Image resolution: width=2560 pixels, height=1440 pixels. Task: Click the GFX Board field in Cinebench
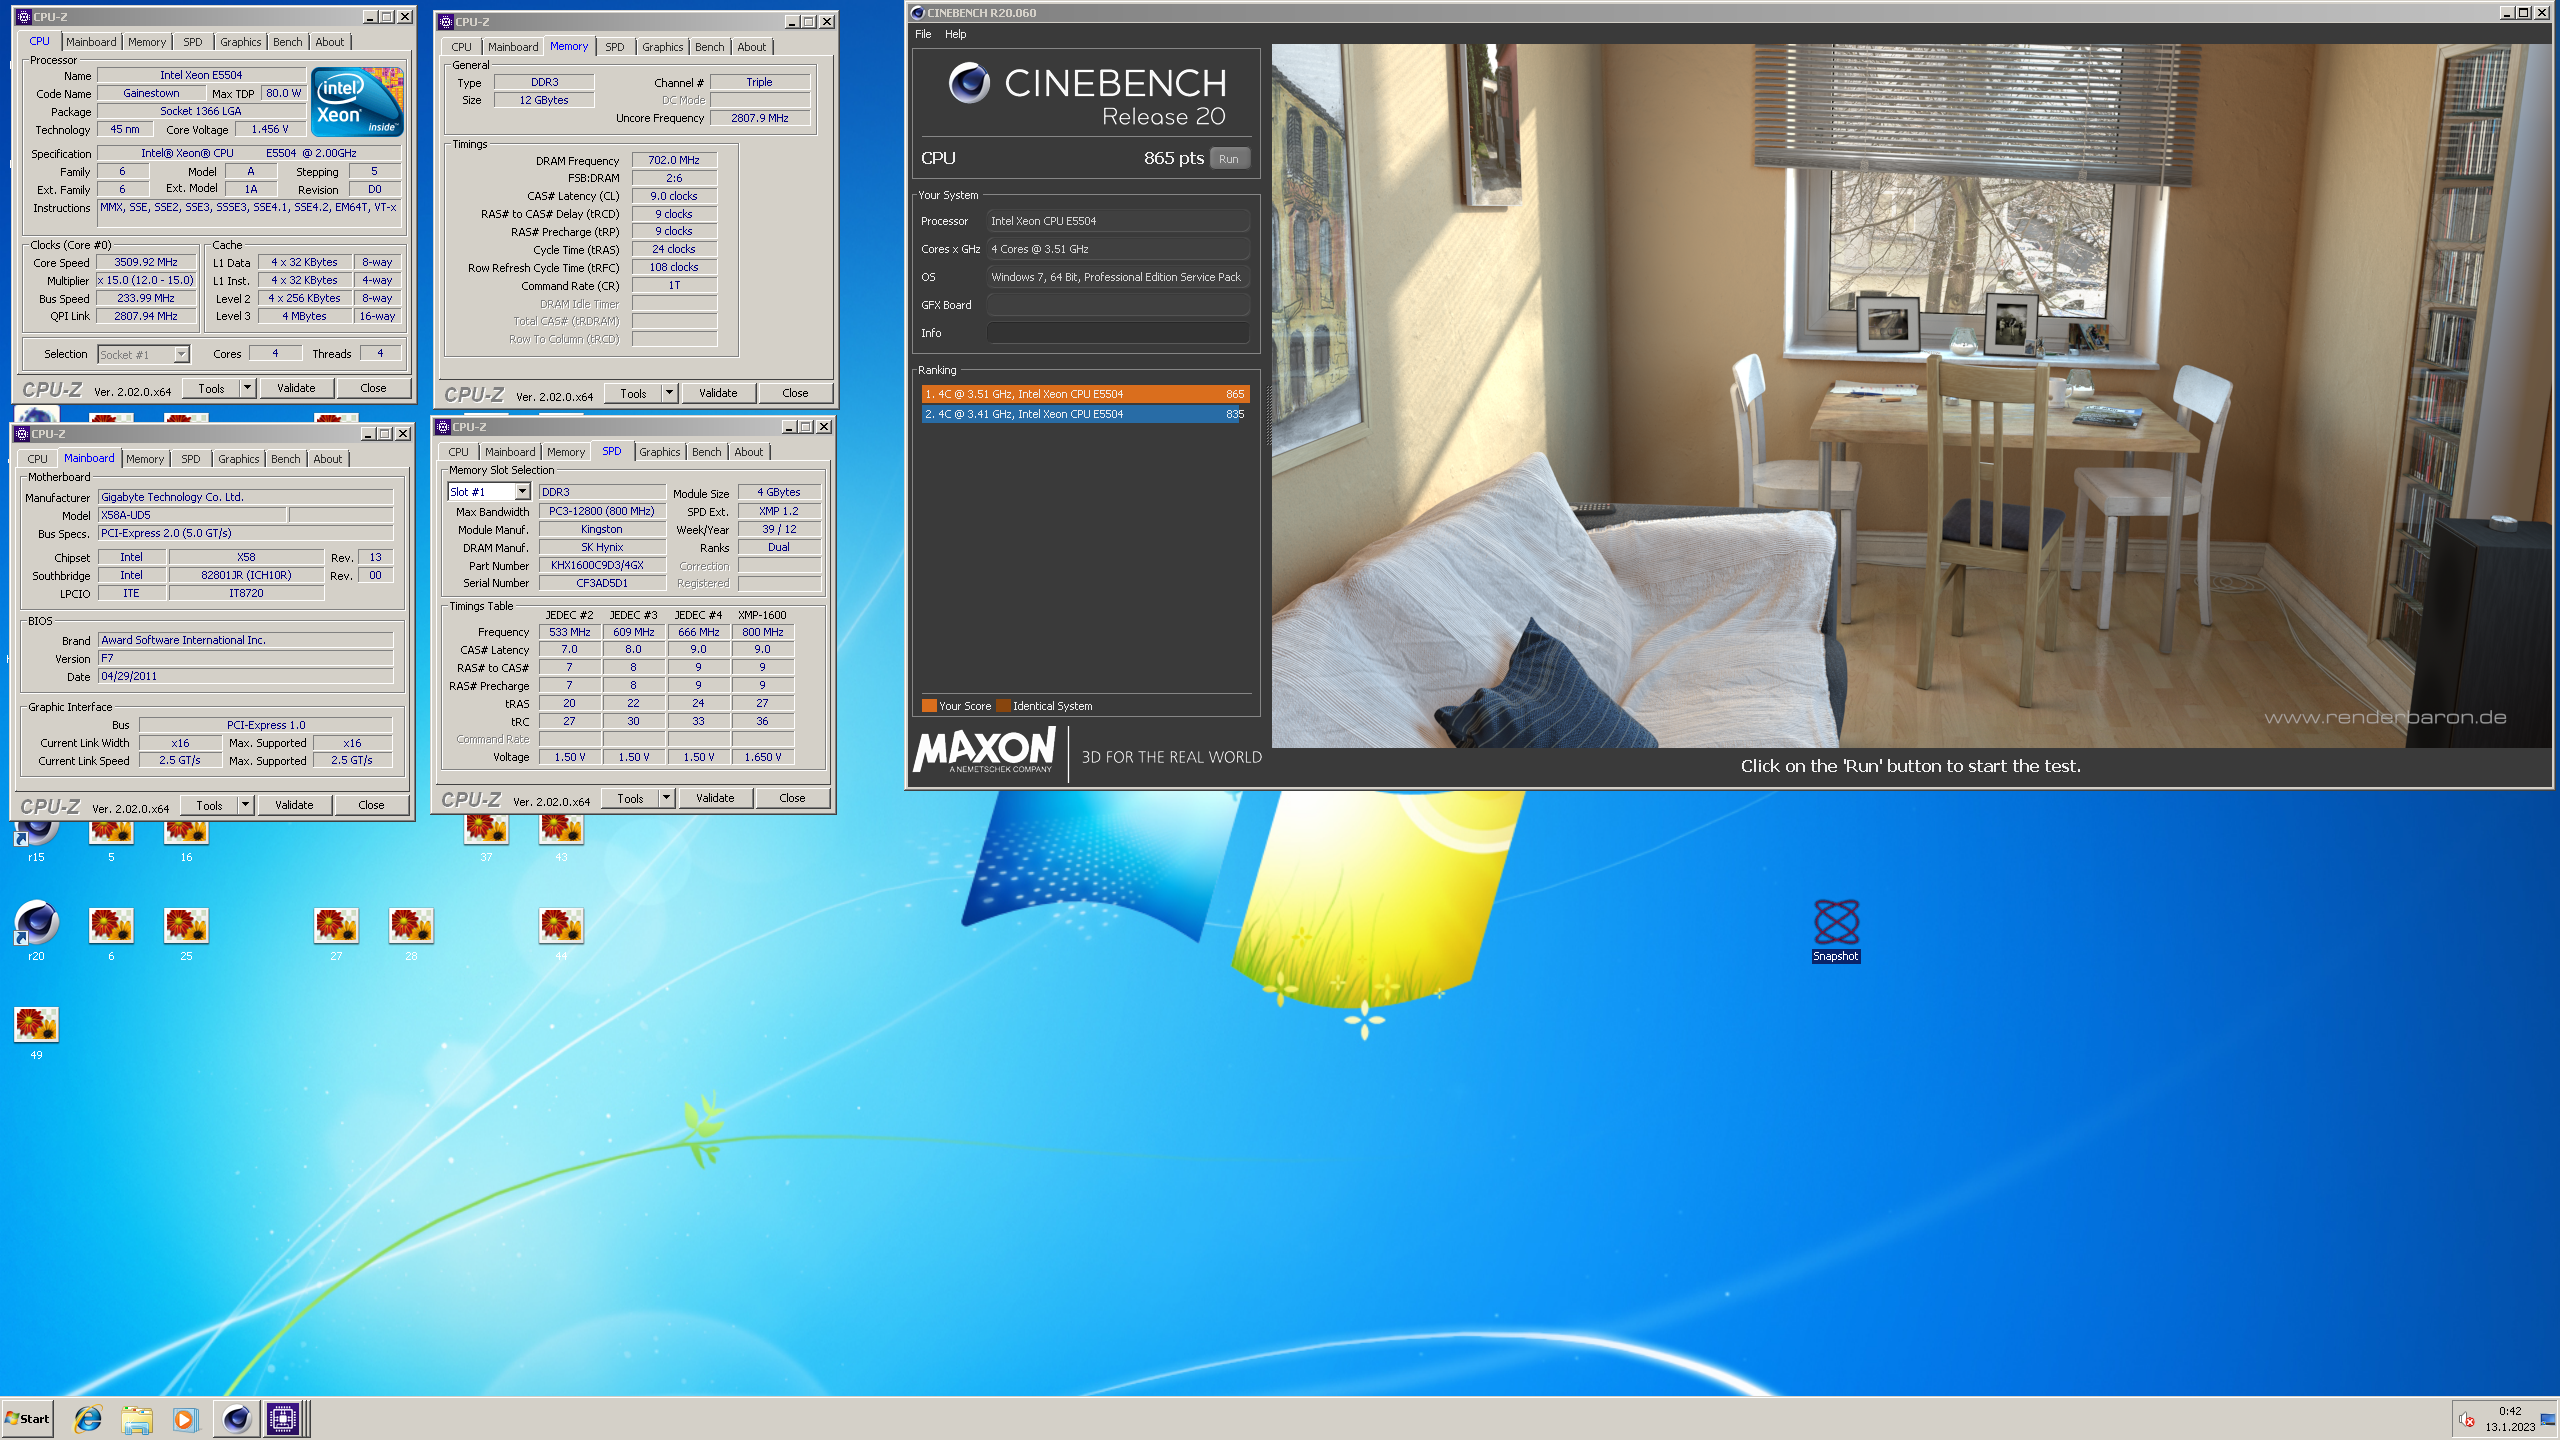coord(1118,305)
